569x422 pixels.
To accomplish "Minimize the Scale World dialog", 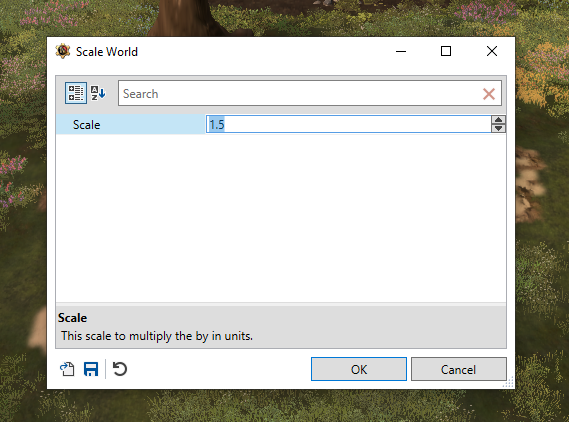I will 401,51.
